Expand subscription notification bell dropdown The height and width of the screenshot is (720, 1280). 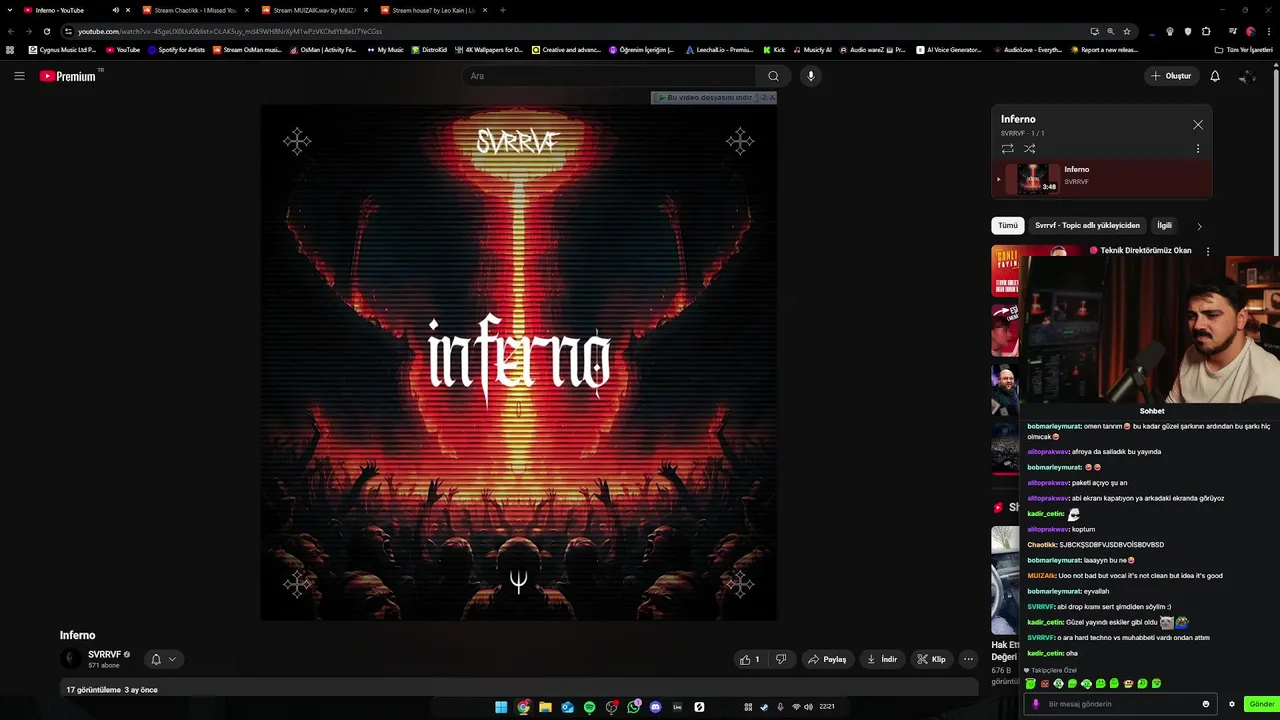tap(163, 659)
